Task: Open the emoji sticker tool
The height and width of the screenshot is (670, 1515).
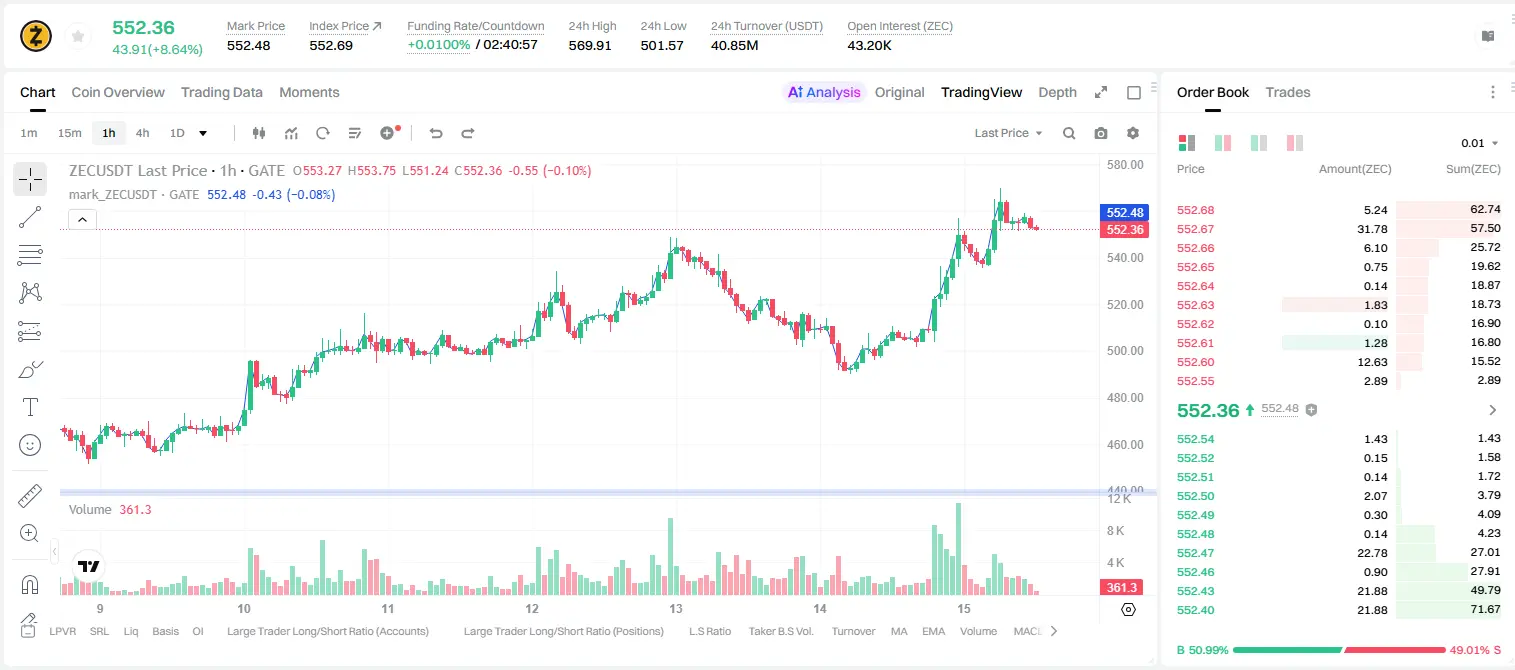Action: point(30,445)
